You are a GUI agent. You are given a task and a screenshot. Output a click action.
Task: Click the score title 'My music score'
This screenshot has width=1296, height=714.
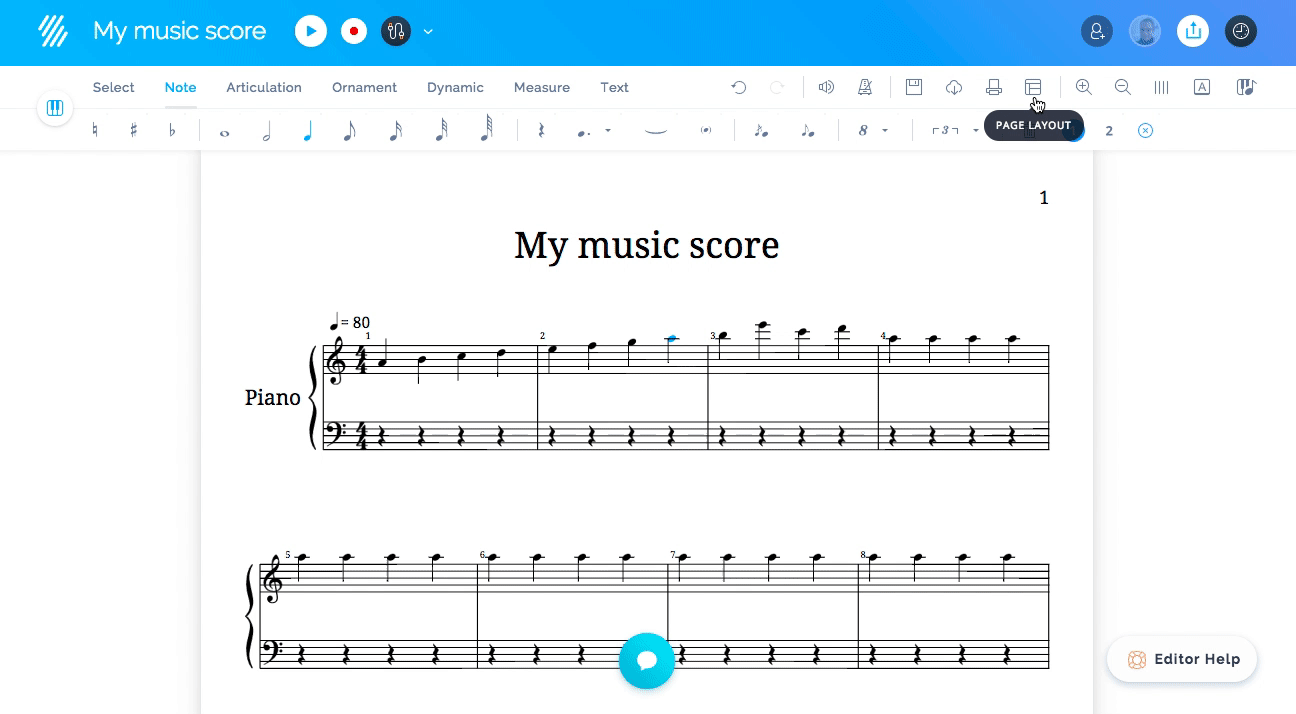click(646, 245)
